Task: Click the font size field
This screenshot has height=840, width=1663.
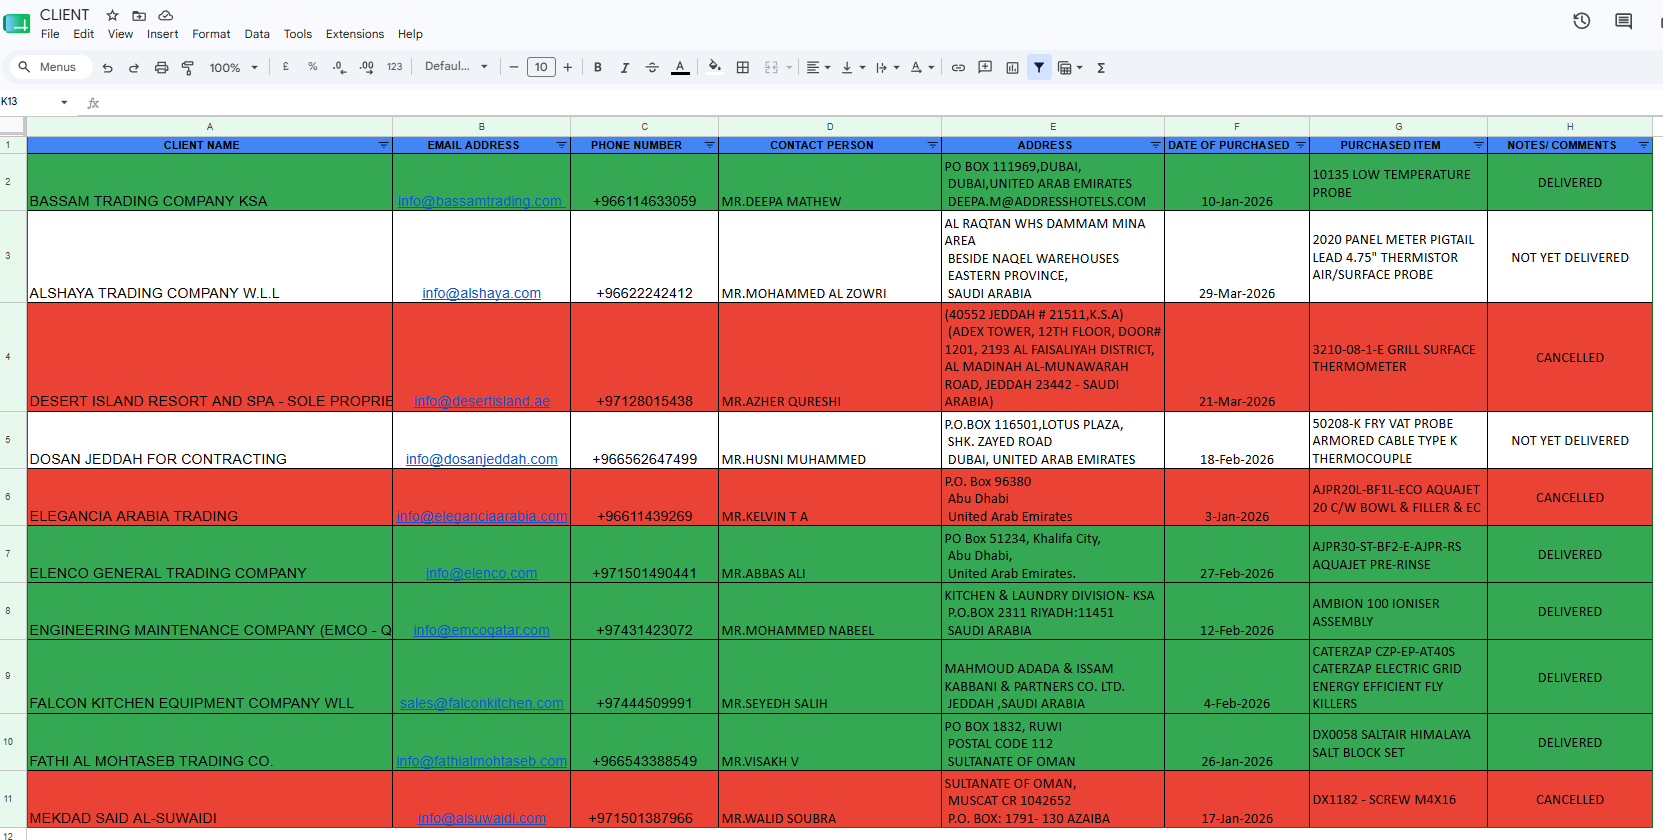Action: click(541, 67)
